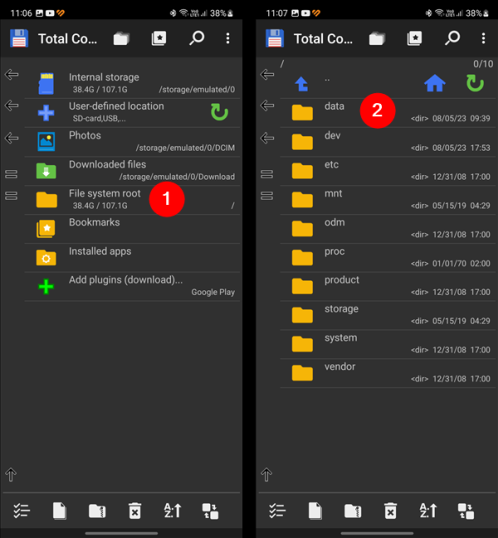Refresh root folder listing, right screen
The height and width of the screenshot is (538, 498).
(x=475, y=83)
